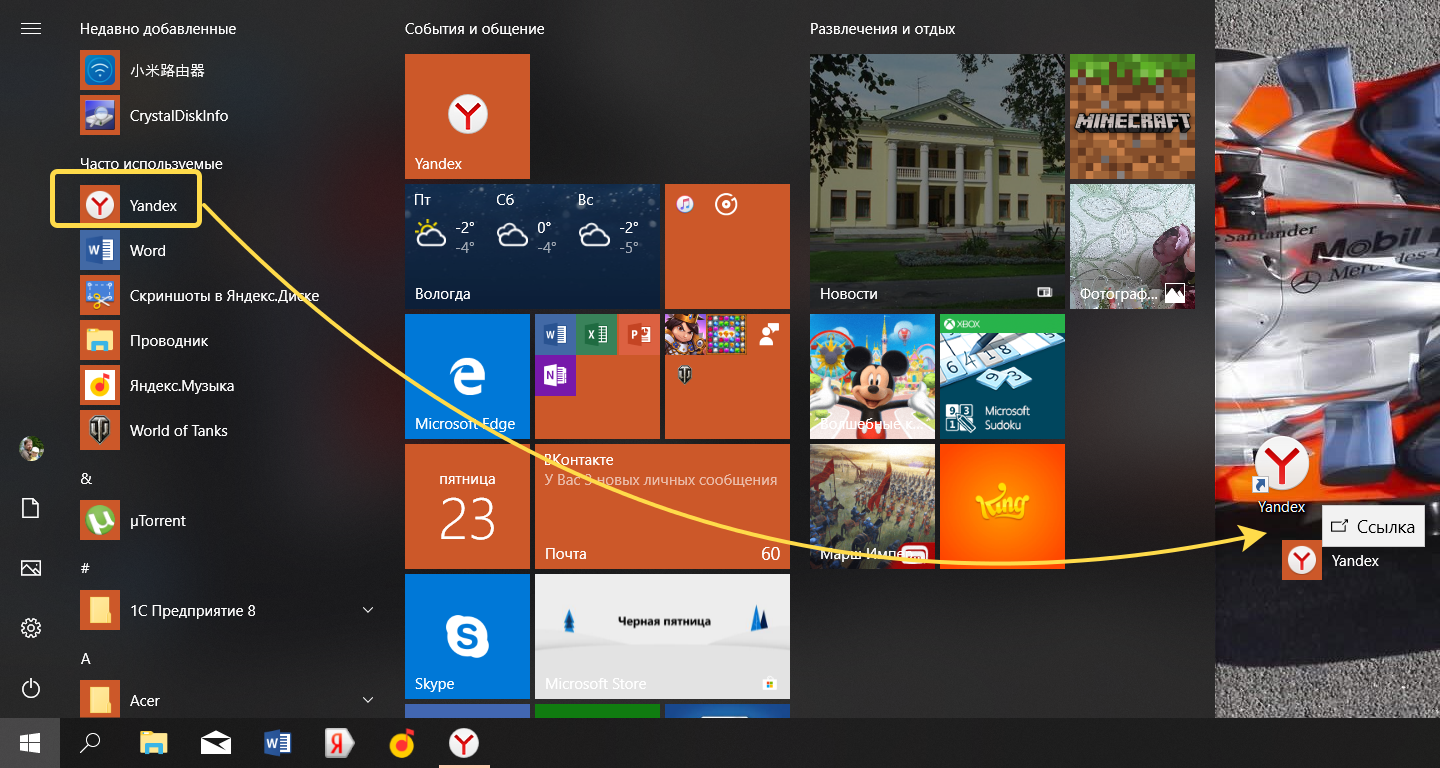
Task: Open Pictures from Start sidebar
Action: 31,568
